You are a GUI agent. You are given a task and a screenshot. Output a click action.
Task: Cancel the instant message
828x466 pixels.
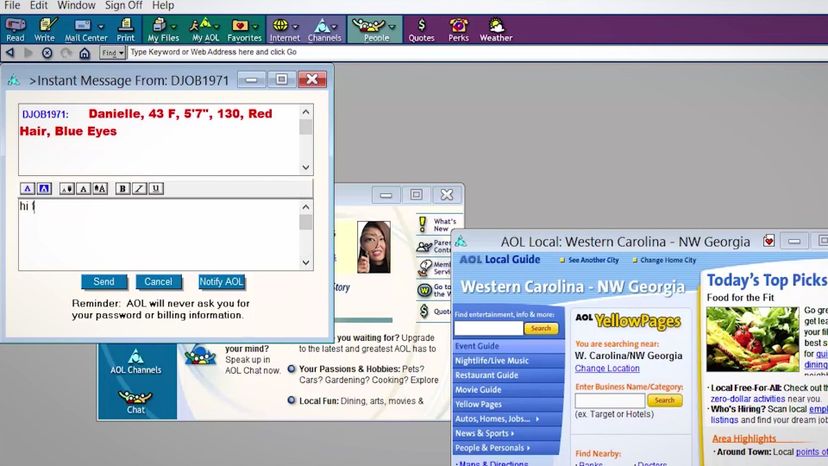(x=158, y=282)
